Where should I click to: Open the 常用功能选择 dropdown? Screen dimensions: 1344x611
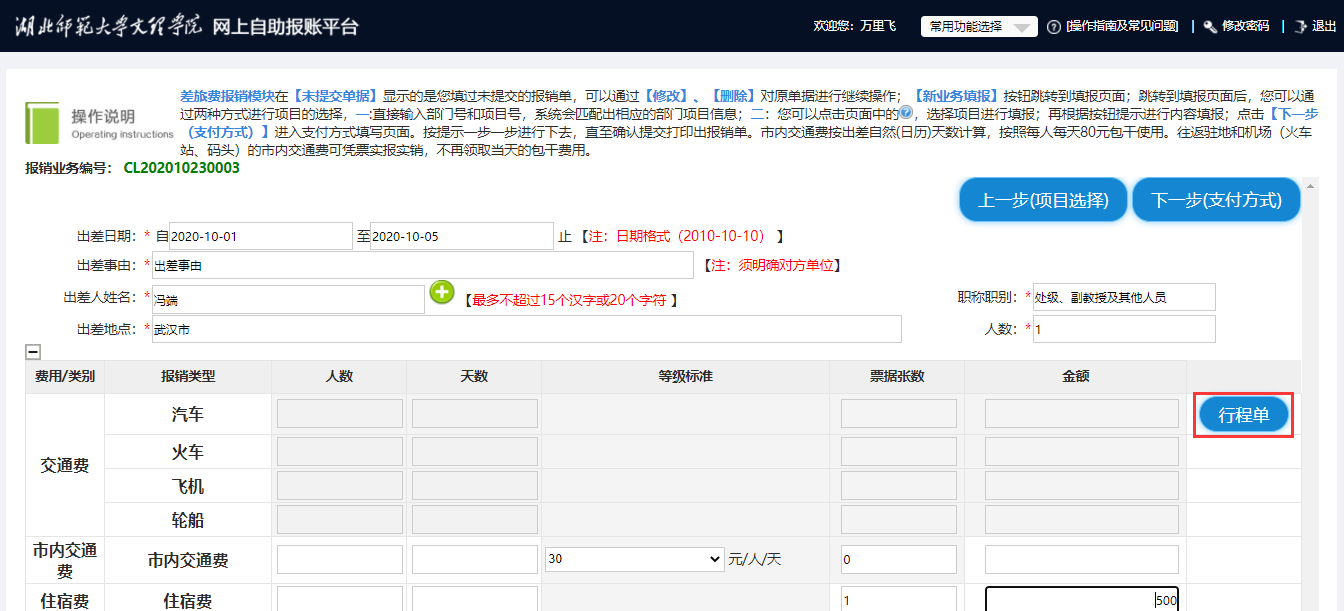(x=978, y=27)
